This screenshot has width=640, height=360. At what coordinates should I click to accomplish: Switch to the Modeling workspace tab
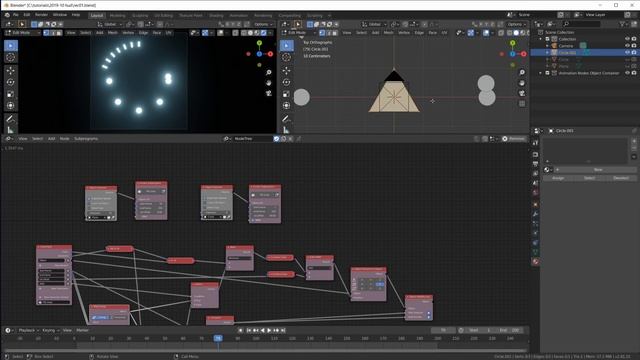tap(118, 16)
